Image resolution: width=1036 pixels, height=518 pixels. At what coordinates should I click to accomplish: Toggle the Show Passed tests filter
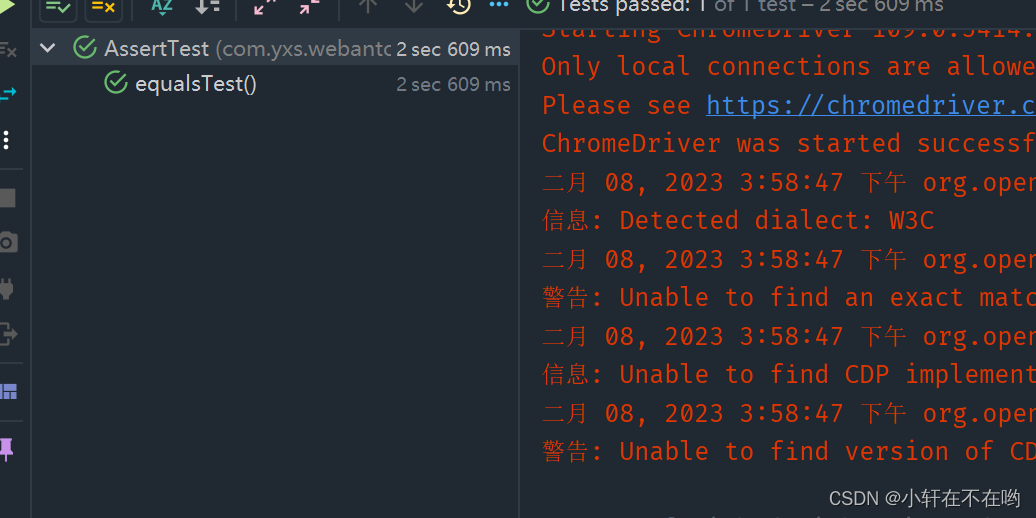(58, 7)
